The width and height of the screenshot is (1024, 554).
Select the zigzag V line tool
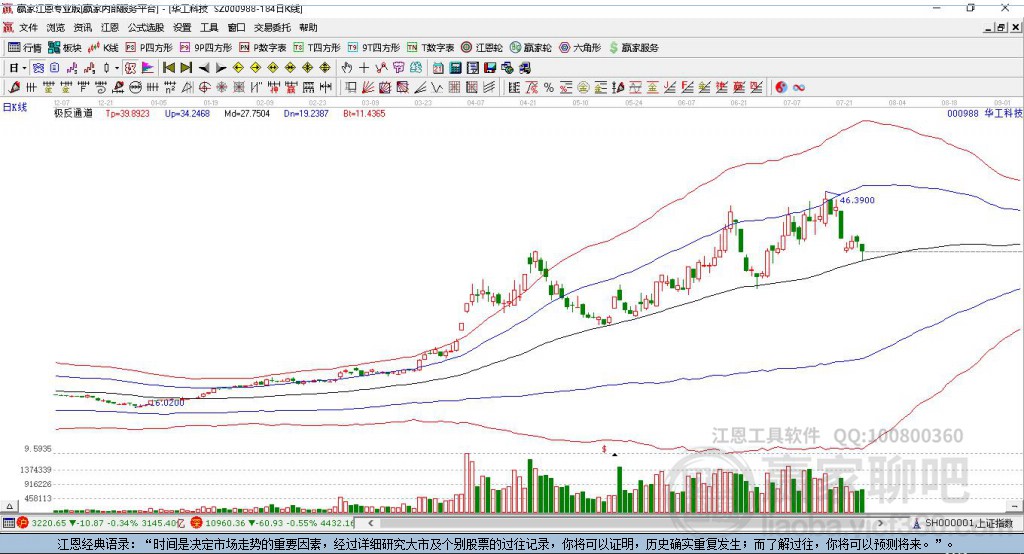(x=437, y=88)
